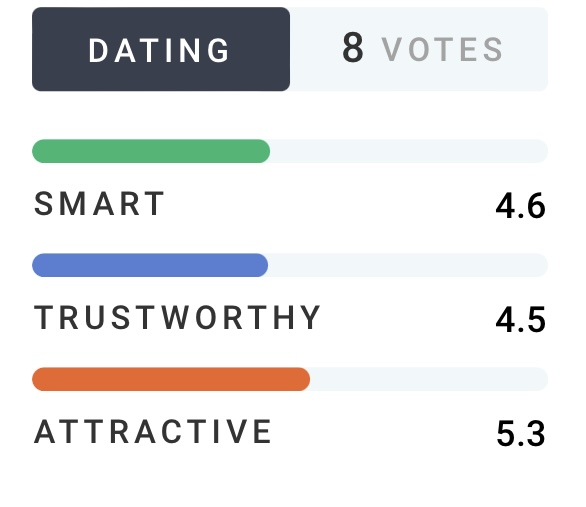
Task: Select the DATING tab
Action: pos(161,49)
